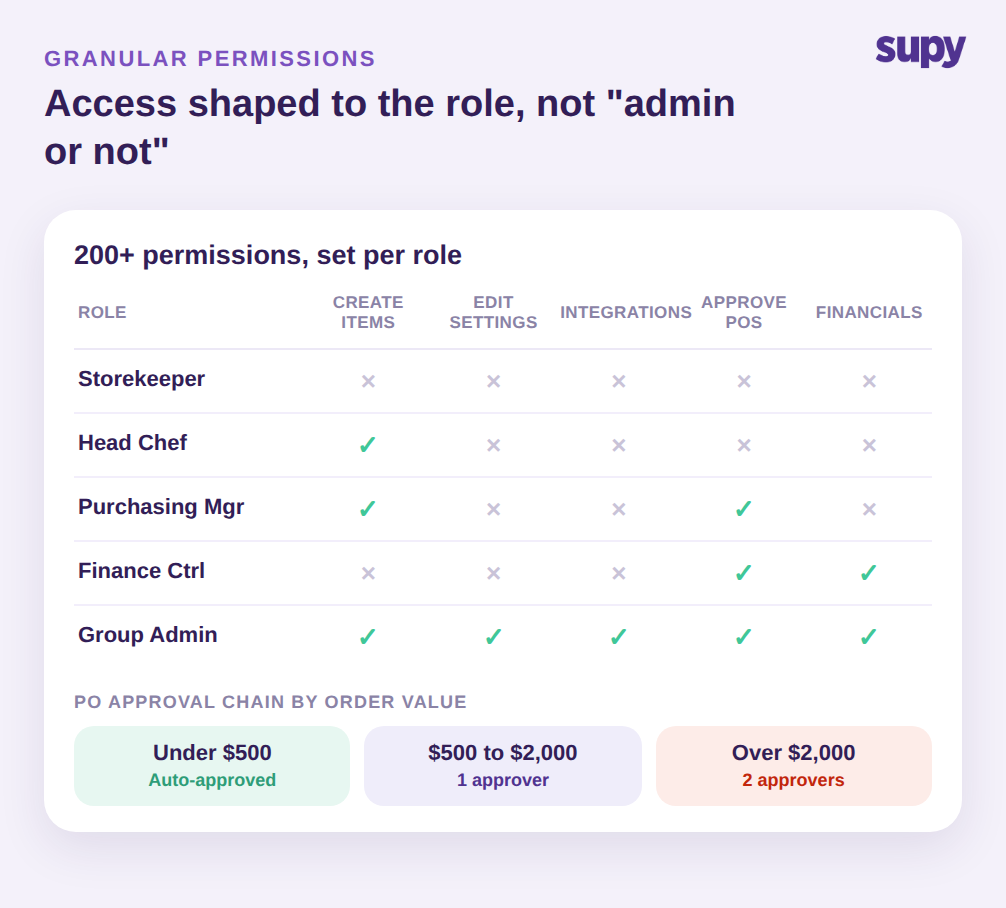1006x908 pixels.
Task: Select the $500 to $2,000 approver card
Action: click(503, 766)
